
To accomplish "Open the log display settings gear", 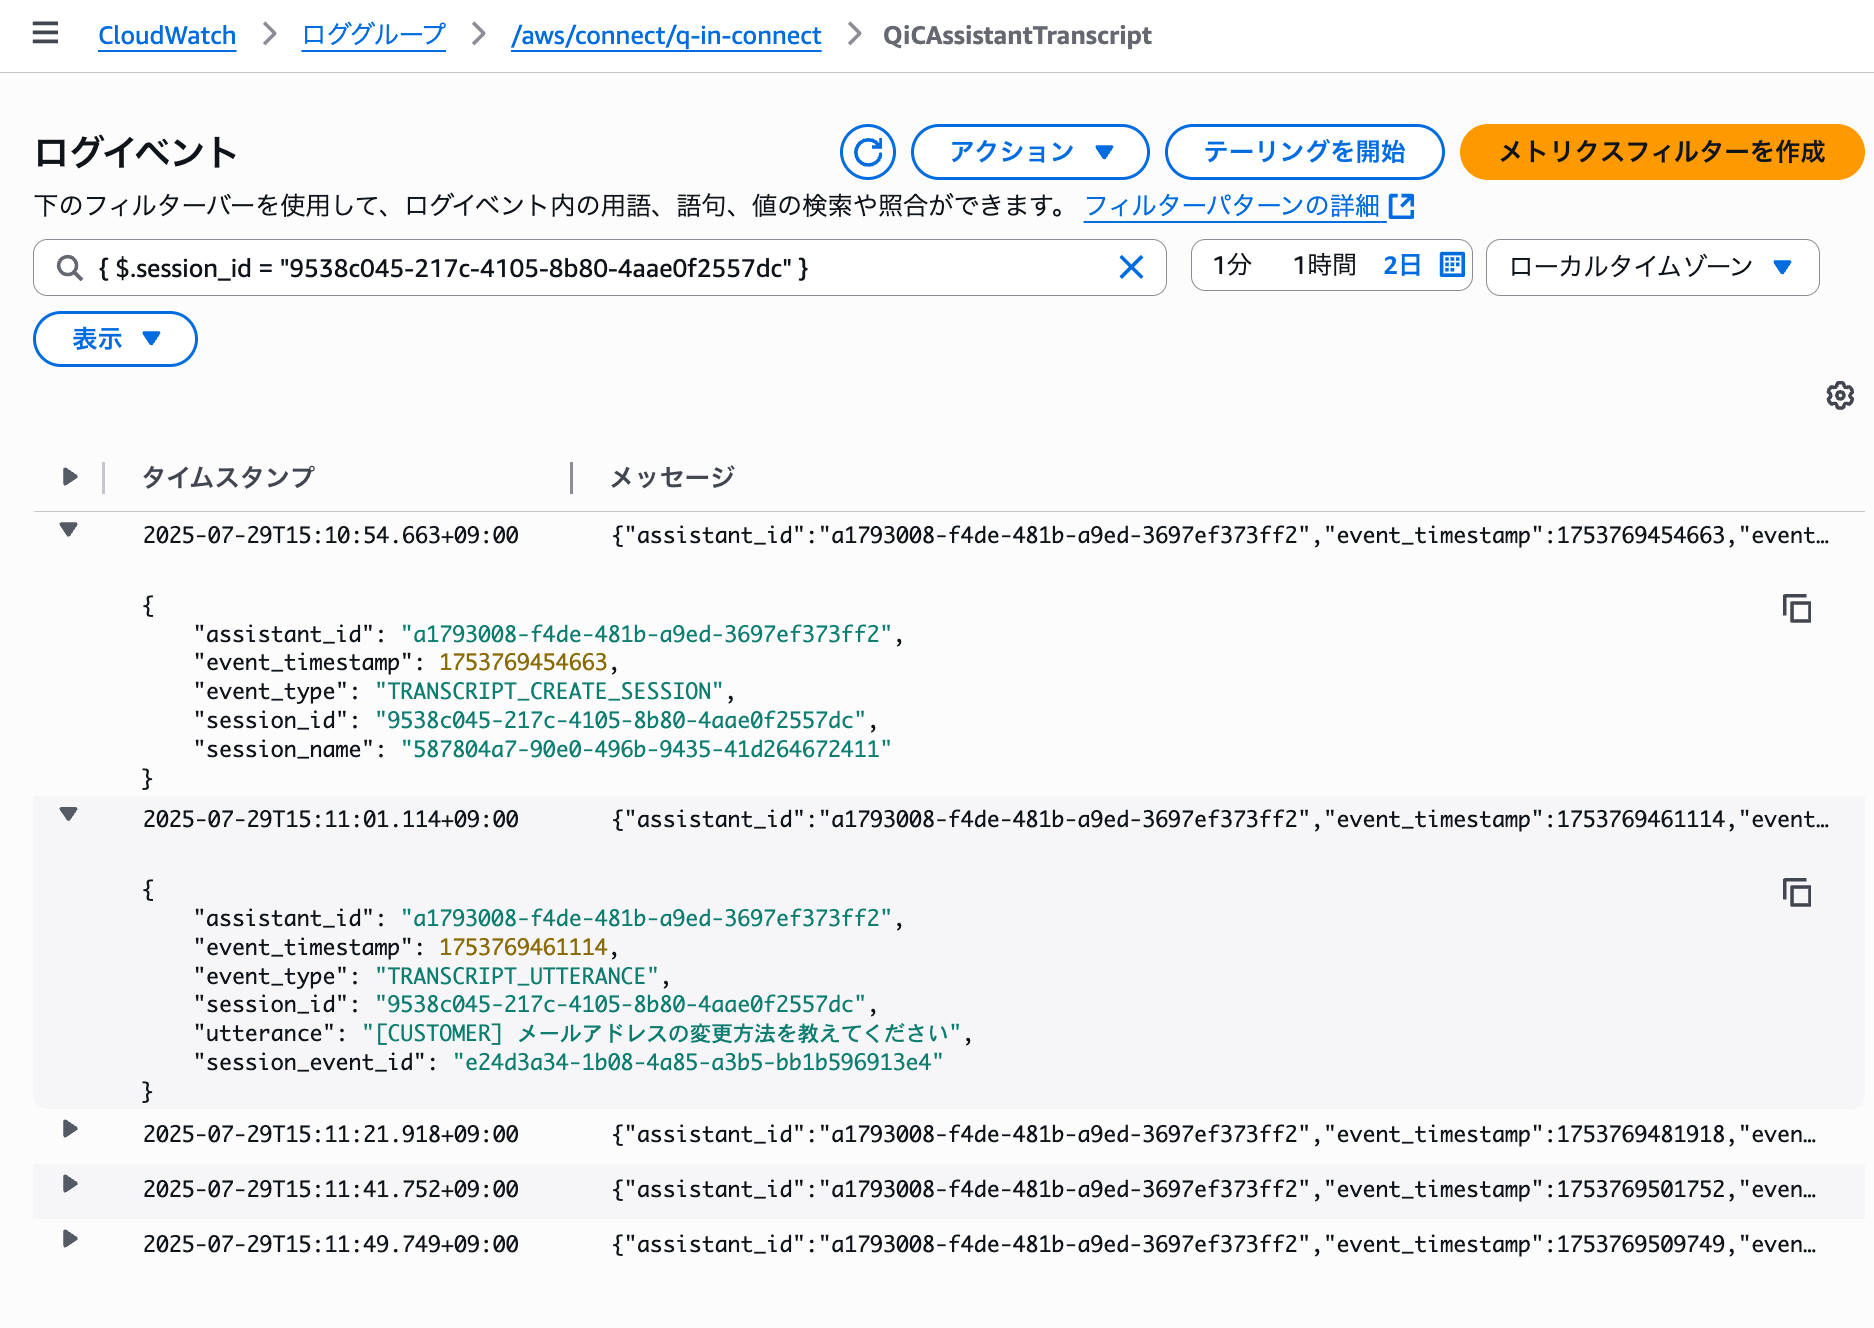I will coord(1840,396).
